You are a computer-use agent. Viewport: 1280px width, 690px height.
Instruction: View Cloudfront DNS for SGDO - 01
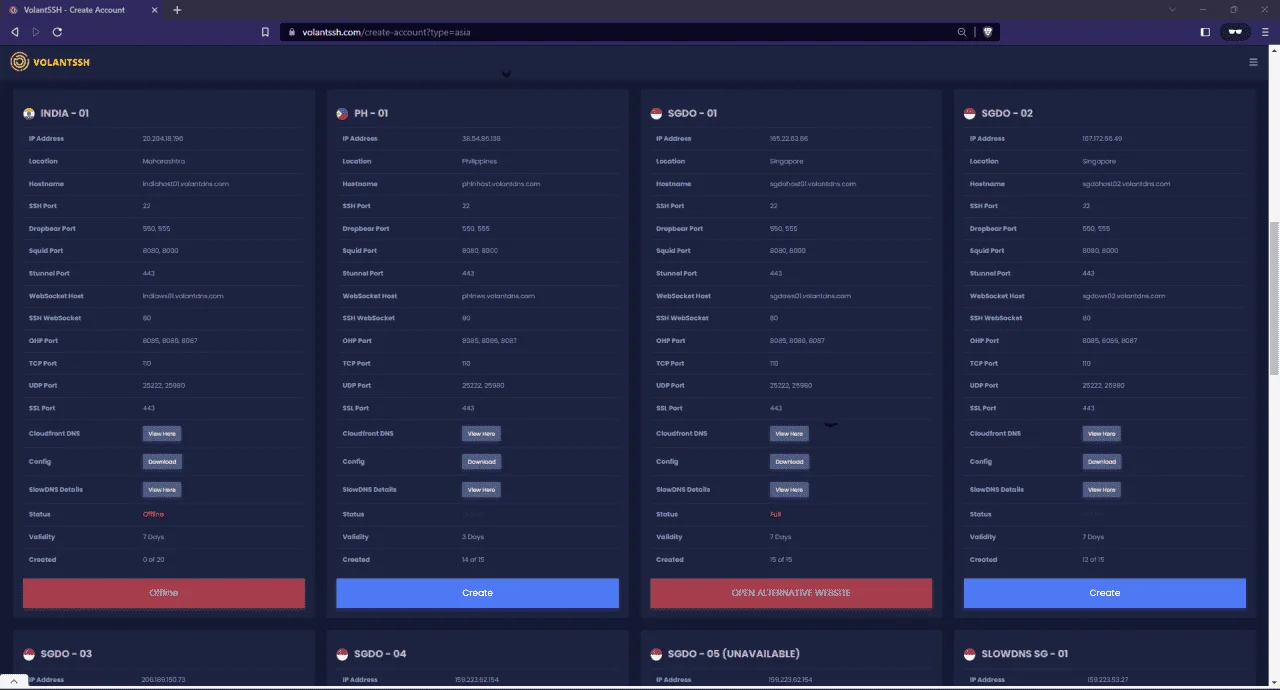[789, 434]
